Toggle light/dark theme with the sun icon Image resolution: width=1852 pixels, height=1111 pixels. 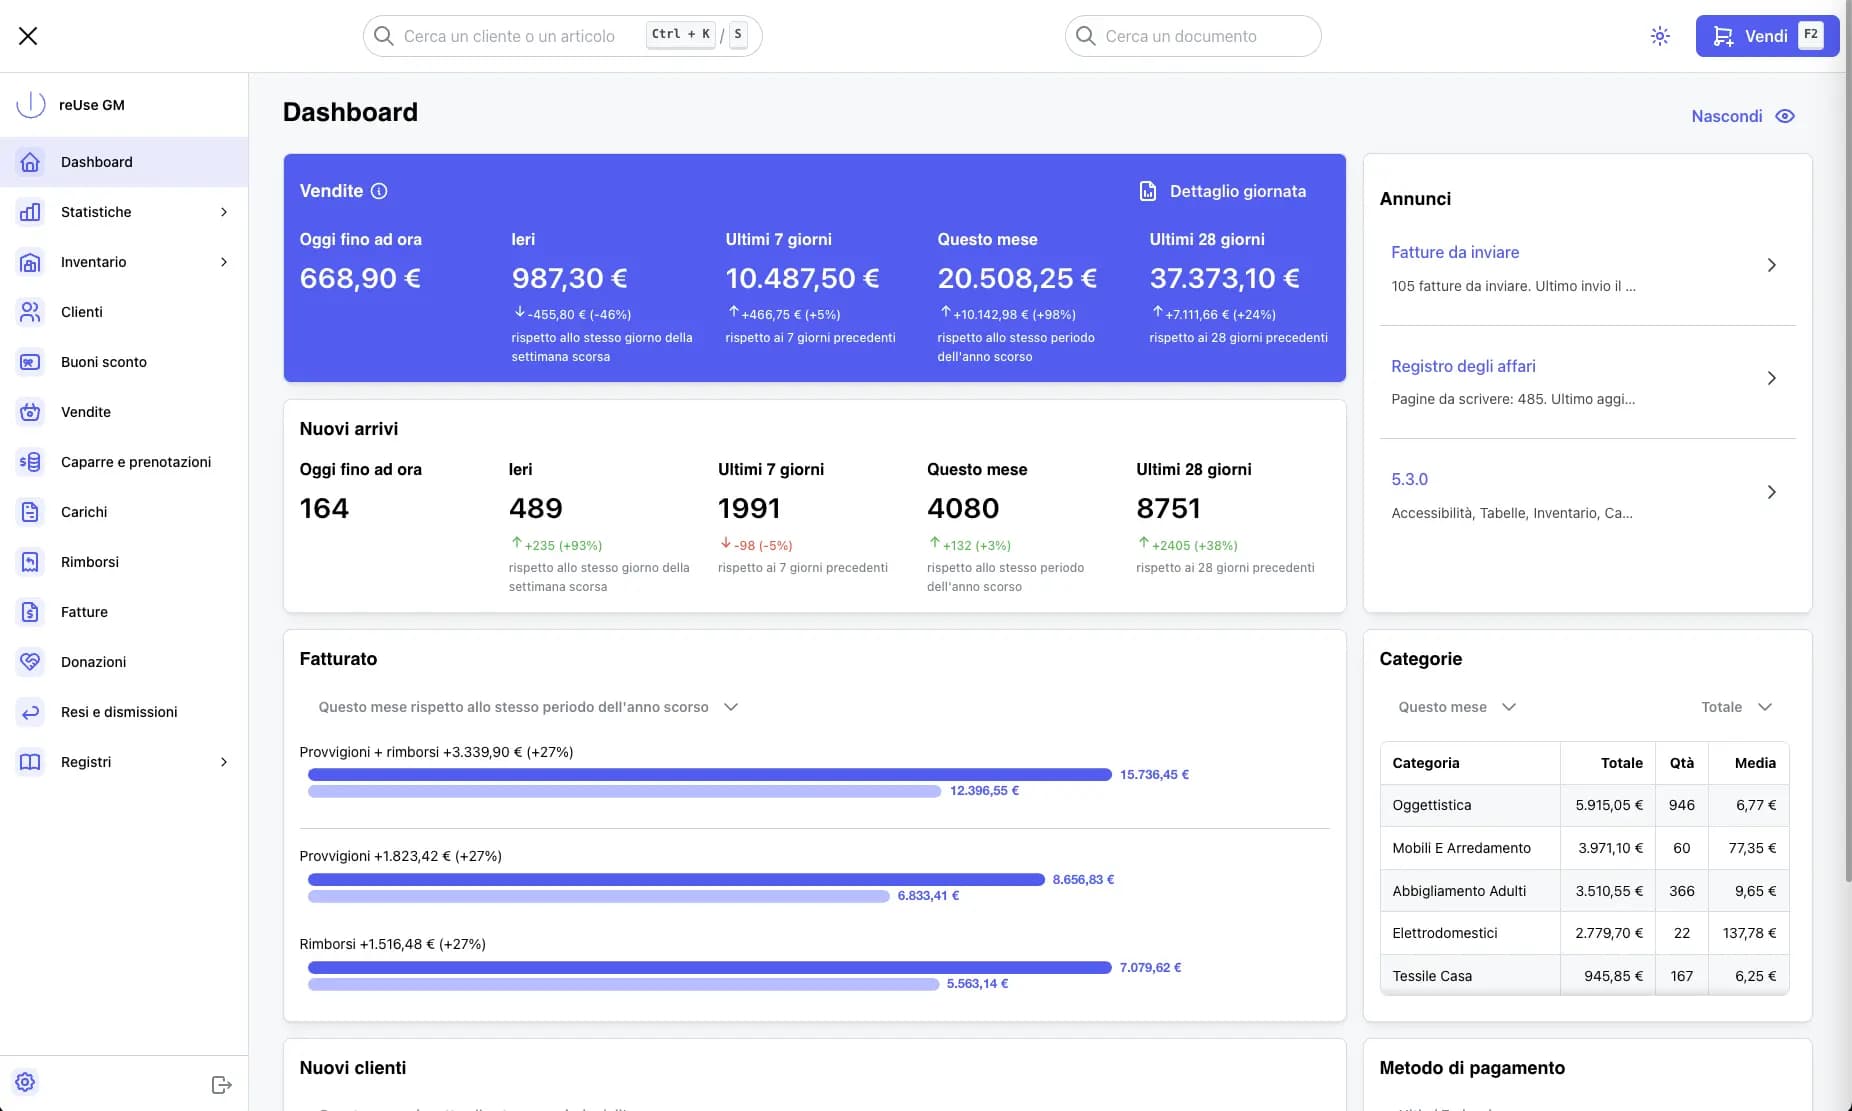point(1660,36)
